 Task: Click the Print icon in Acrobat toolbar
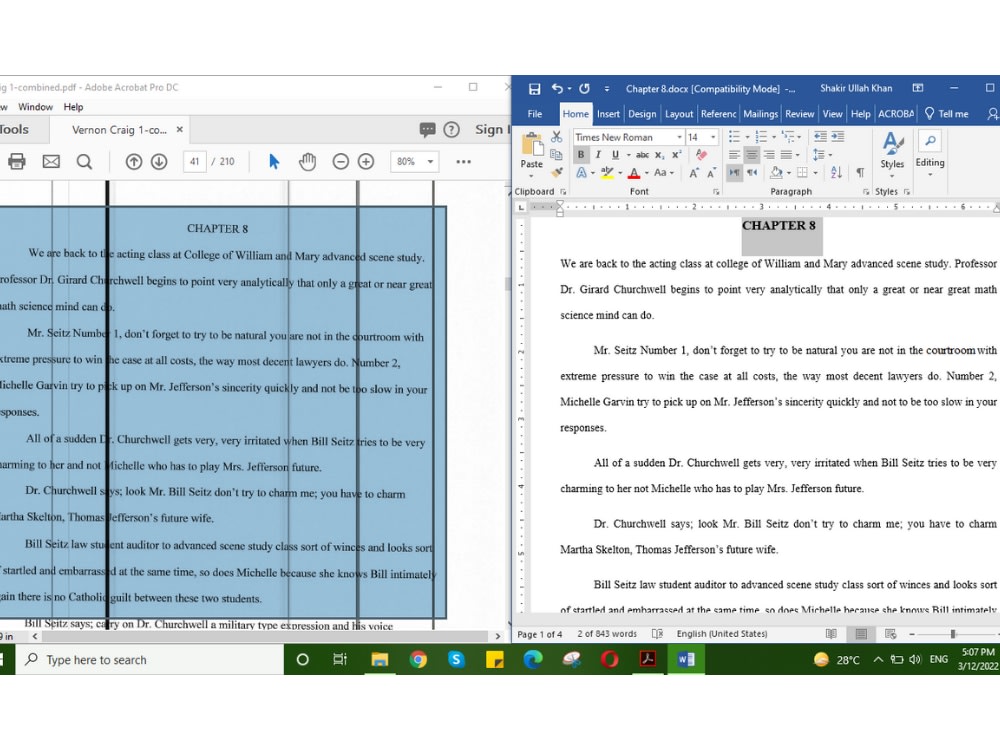(17, 161)
